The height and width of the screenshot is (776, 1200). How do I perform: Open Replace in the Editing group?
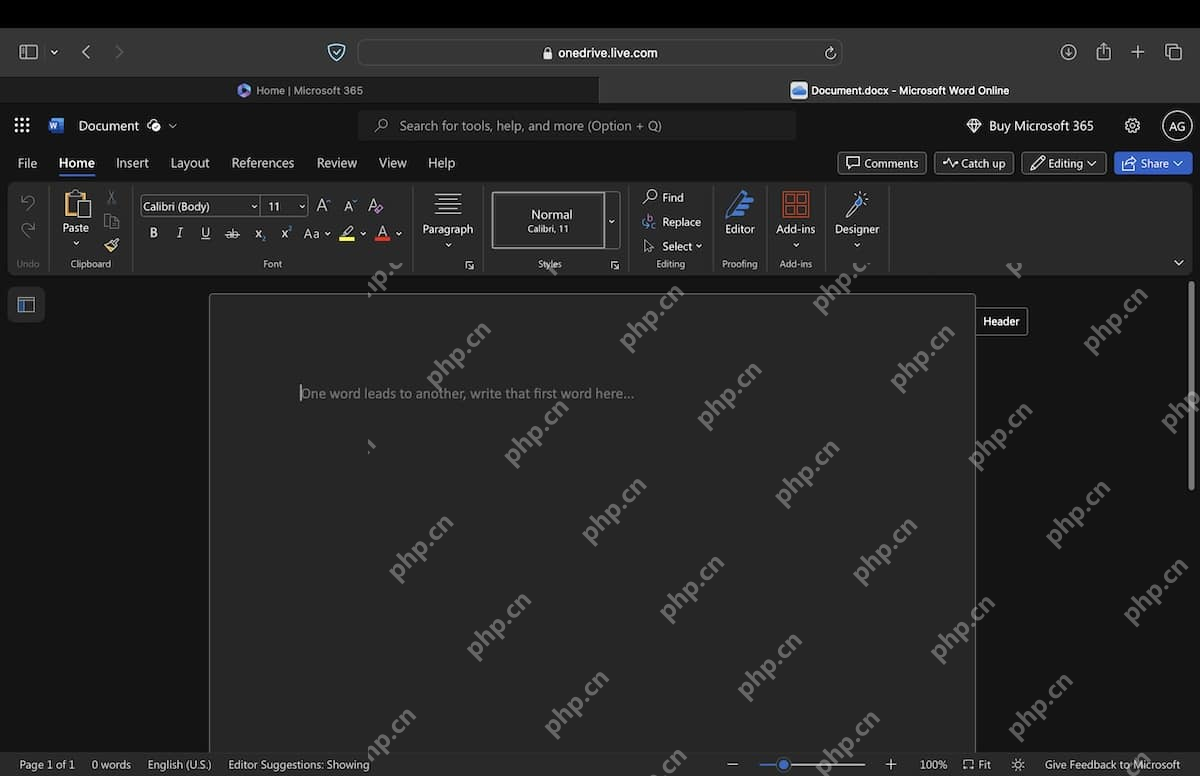[671, 222]
